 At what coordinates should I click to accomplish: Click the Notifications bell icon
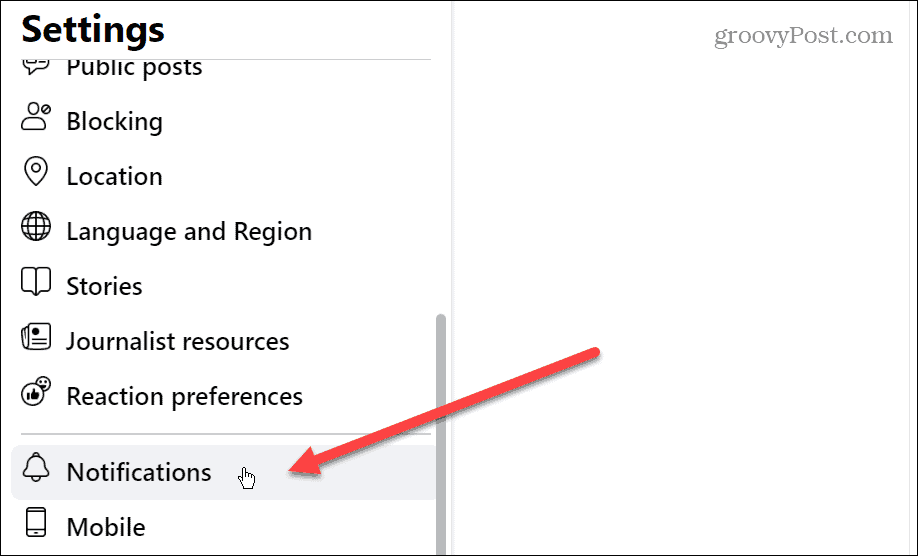[36, 467]
